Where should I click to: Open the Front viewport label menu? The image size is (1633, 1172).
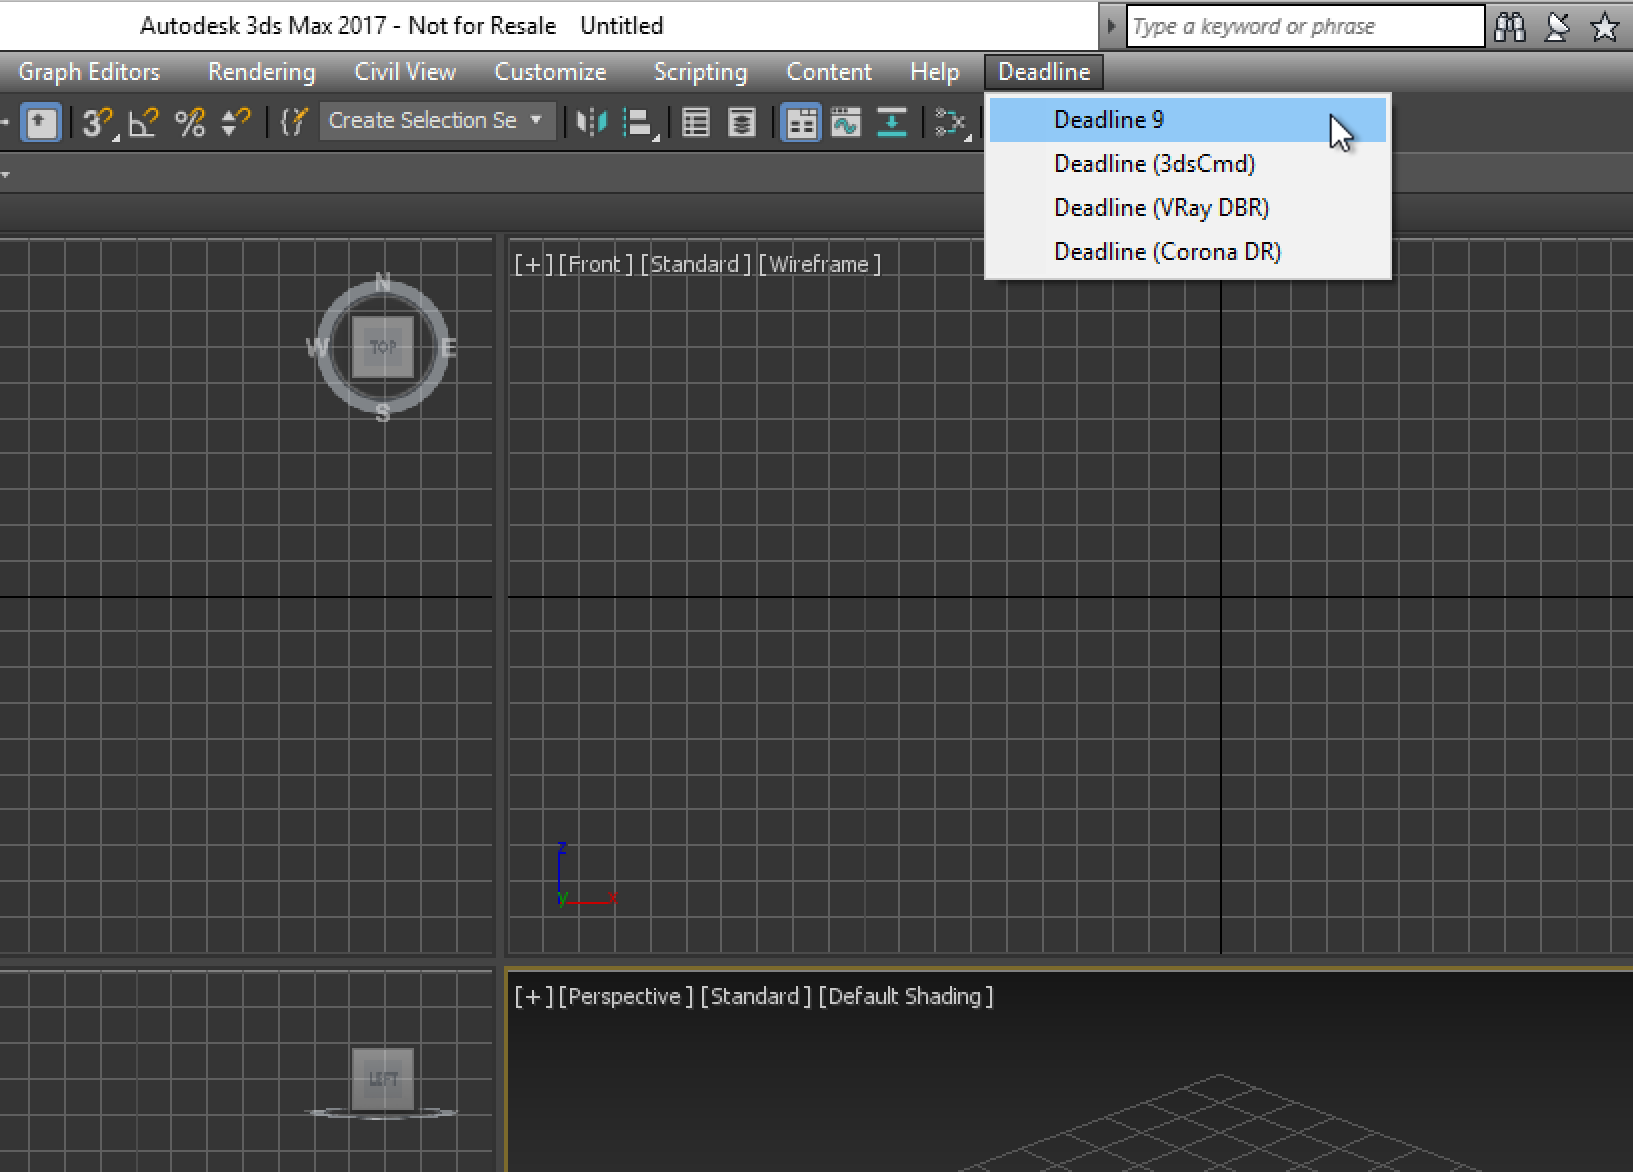coord(594,263)
